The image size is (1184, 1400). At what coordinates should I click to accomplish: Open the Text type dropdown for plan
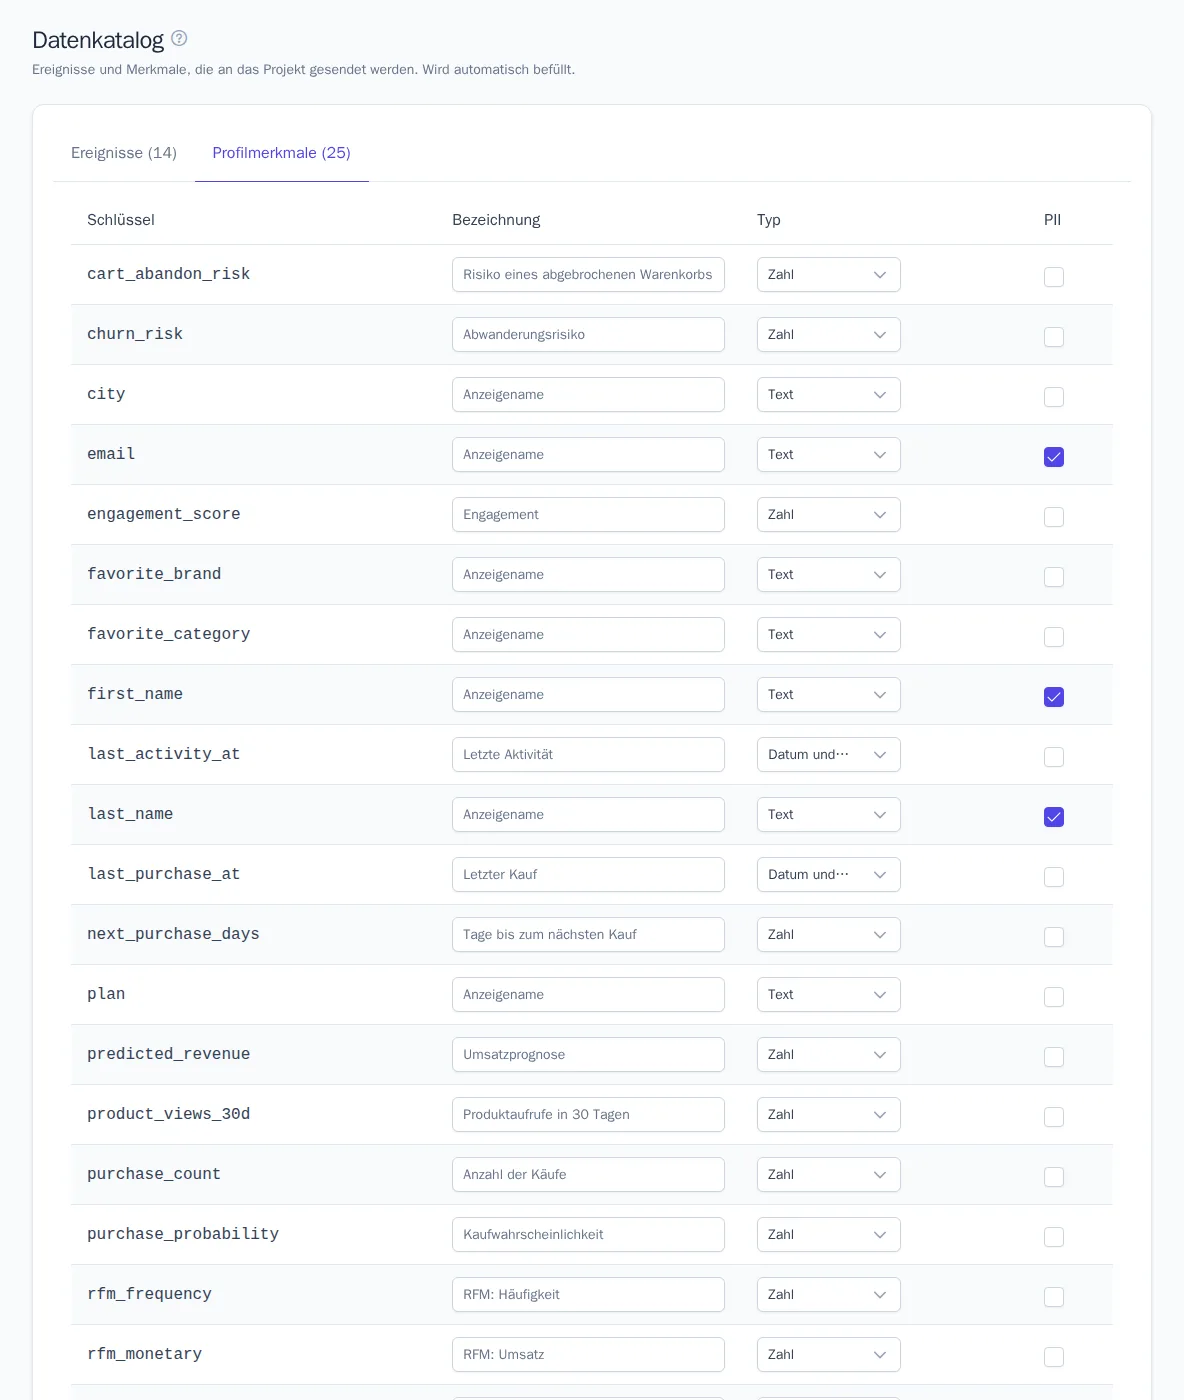pos(829,995)
